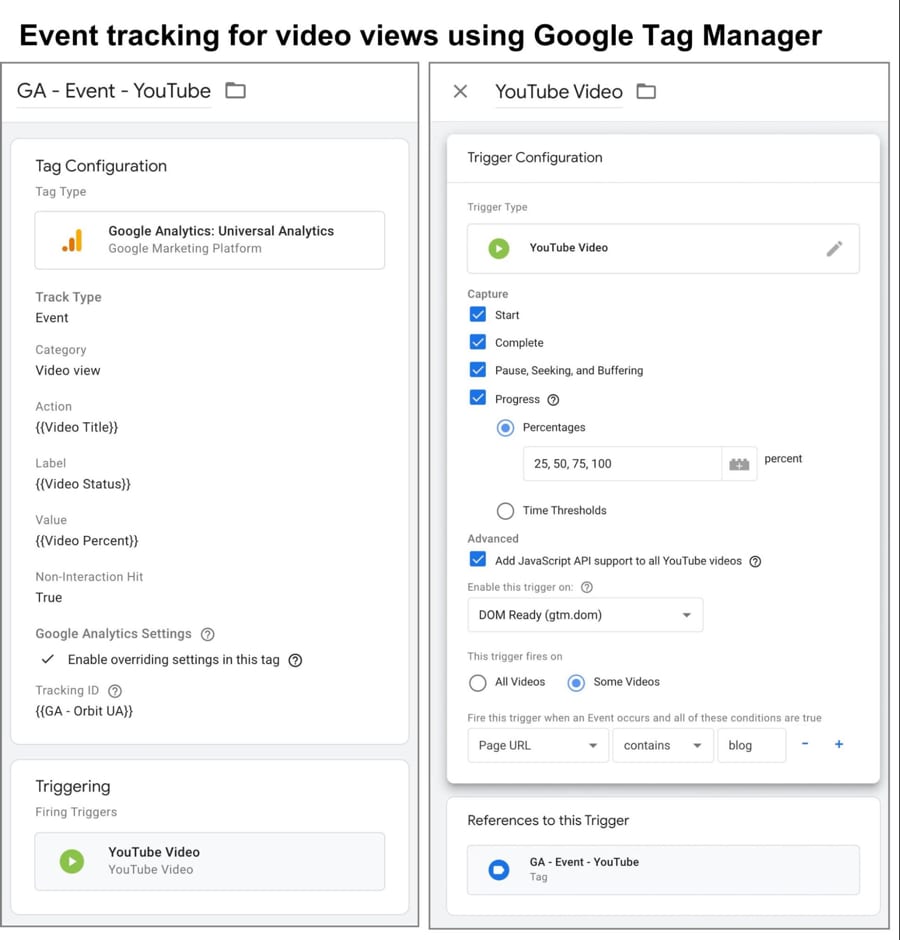
Task: Open help for JavaScript API support option
Action: tap(755, 562)
